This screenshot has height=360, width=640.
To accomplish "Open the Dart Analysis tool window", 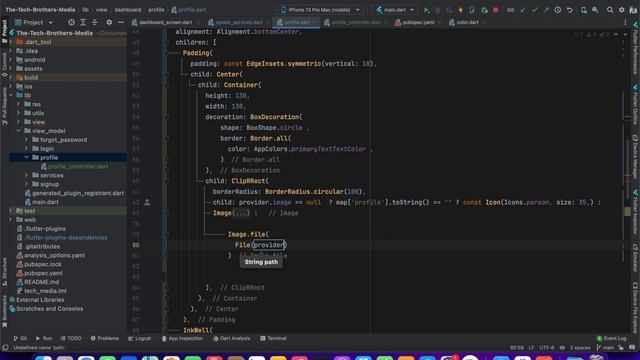I will coord(231,338).
